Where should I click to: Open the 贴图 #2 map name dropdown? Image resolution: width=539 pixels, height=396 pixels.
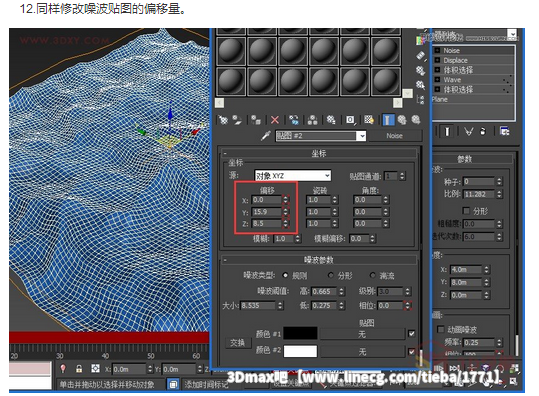coord(320,136)
